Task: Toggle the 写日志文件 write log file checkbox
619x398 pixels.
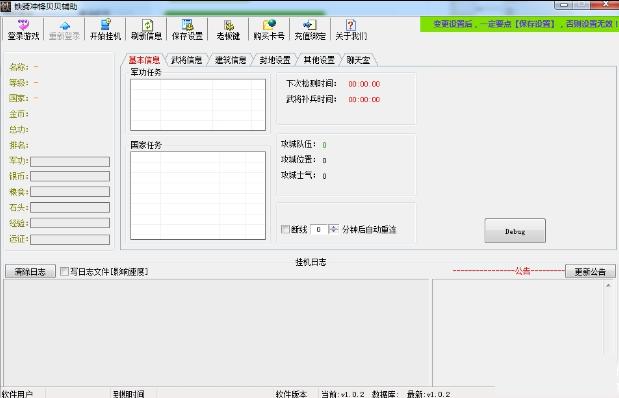Action: (x=64, y=271)
